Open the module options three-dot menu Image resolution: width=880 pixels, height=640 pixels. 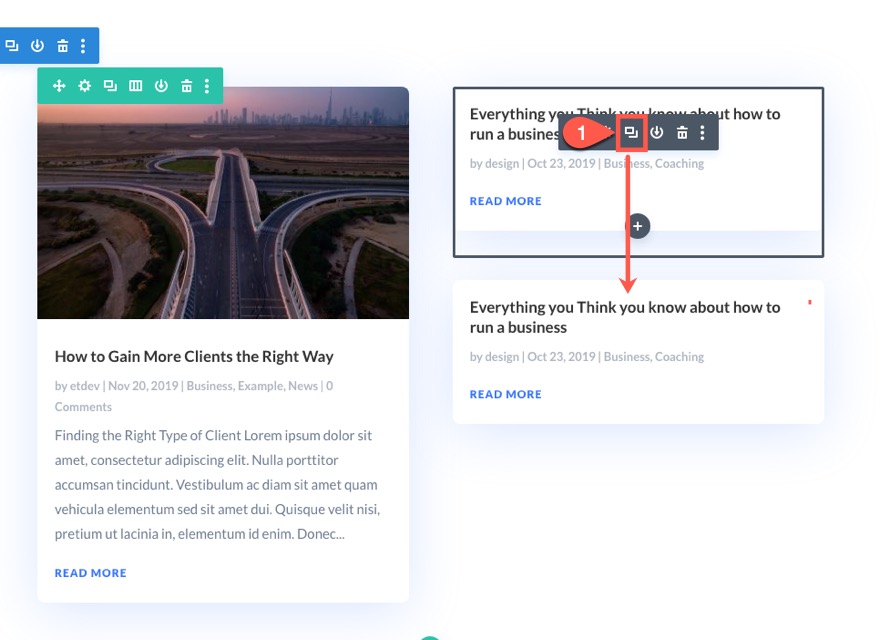703,131
